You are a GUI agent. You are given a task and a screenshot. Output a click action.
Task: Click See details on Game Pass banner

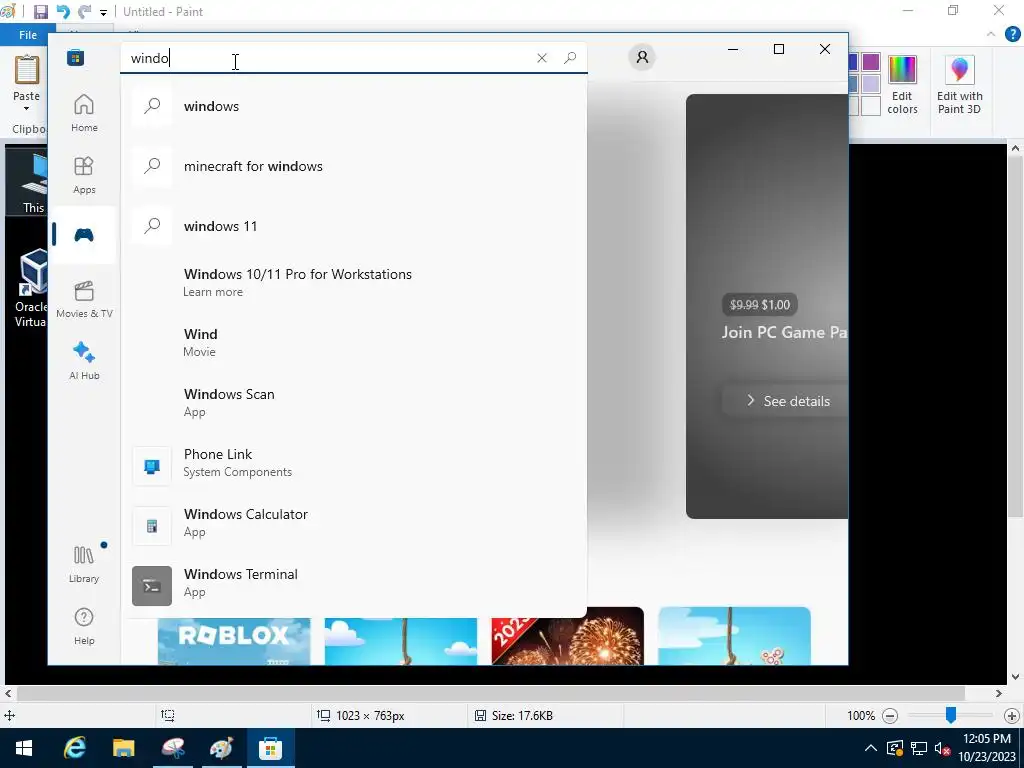(x=786, y=401)
